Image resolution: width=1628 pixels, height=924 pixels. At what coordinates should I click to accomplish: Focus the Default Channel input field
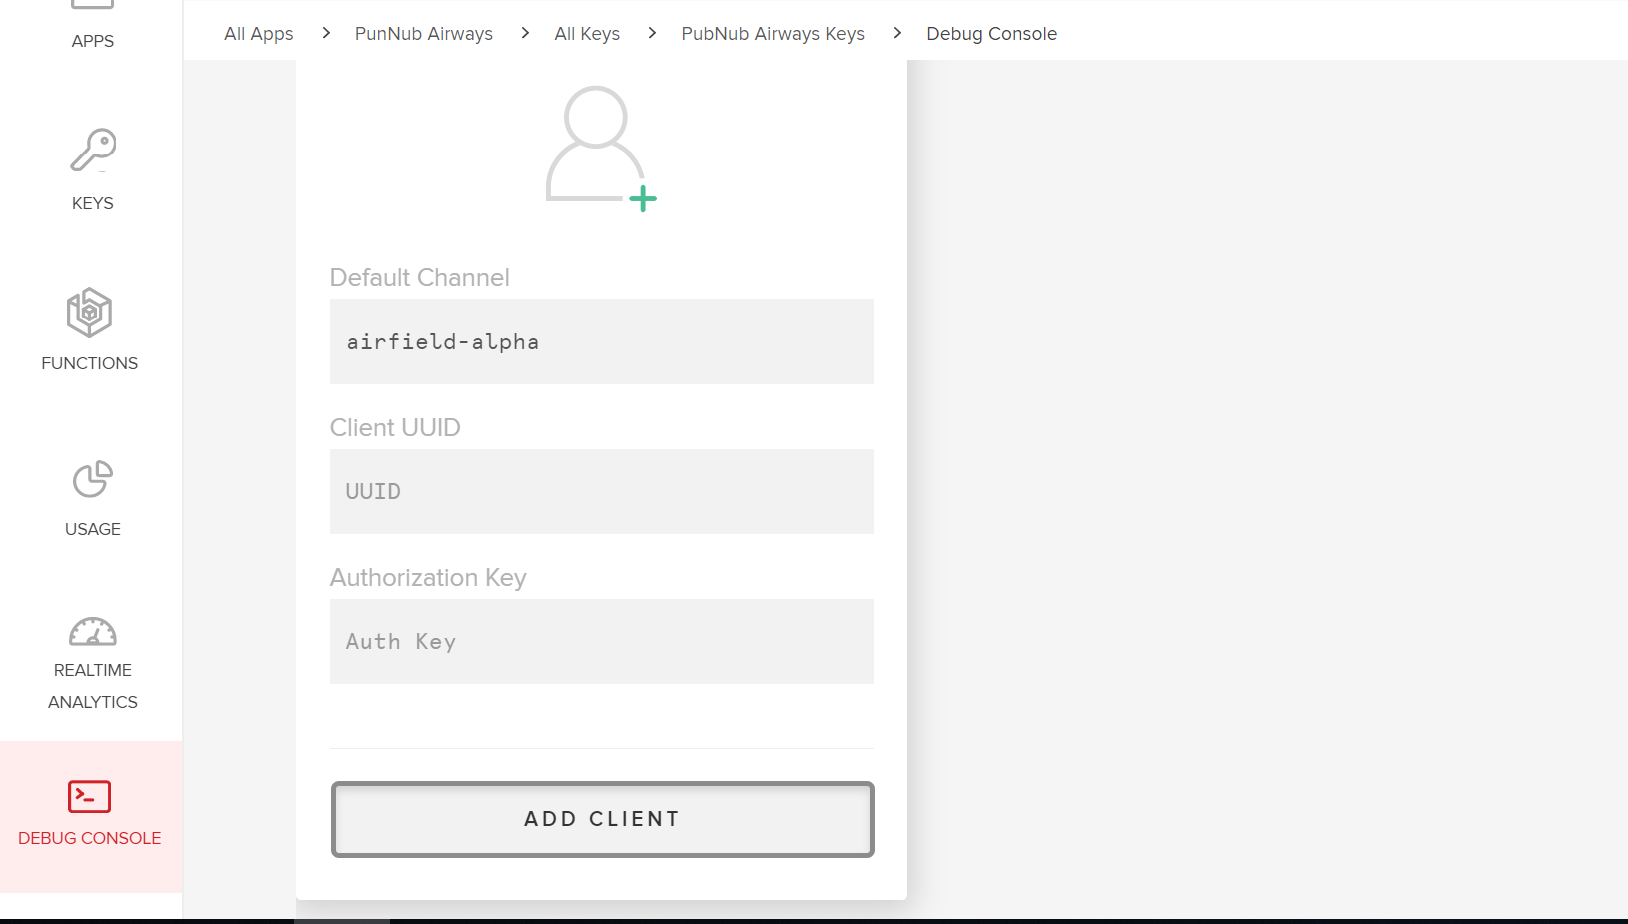[x=602, y=342]
